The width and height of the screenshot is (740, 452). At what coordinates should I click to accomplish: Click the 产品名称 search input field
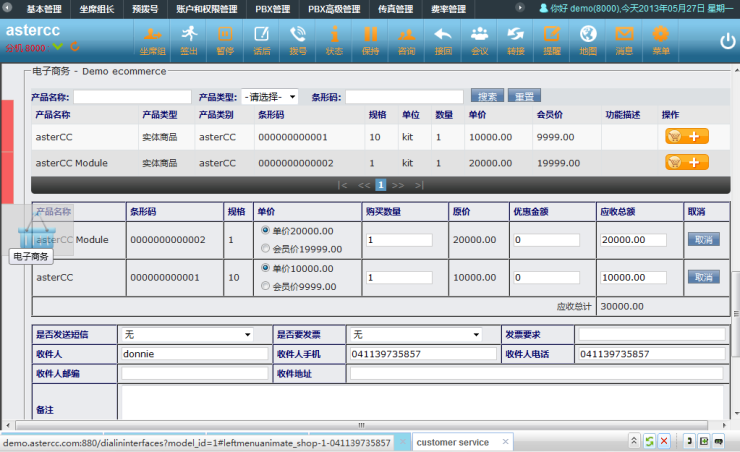[131, 97]
